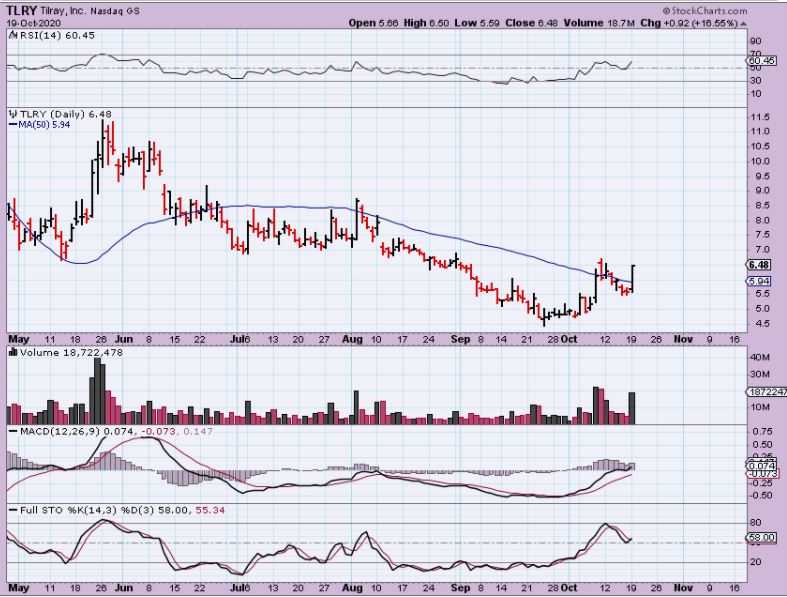Image resolution: width=787 pixels, height=597 pixels.
Task: Click the Chg +0.92 (+16.55%) value
Action: click(x=689, y=23)
